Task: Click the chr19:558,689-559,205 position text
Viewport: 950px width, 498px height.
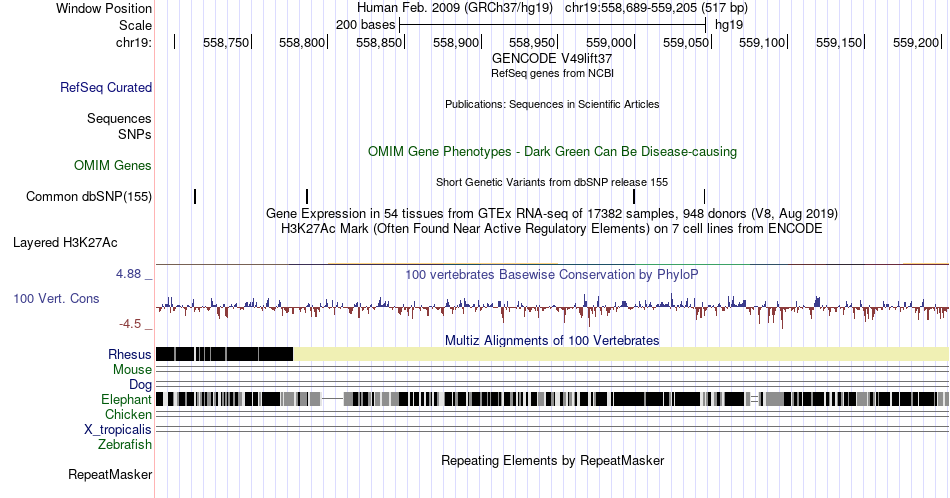Action: coord(656,8)
